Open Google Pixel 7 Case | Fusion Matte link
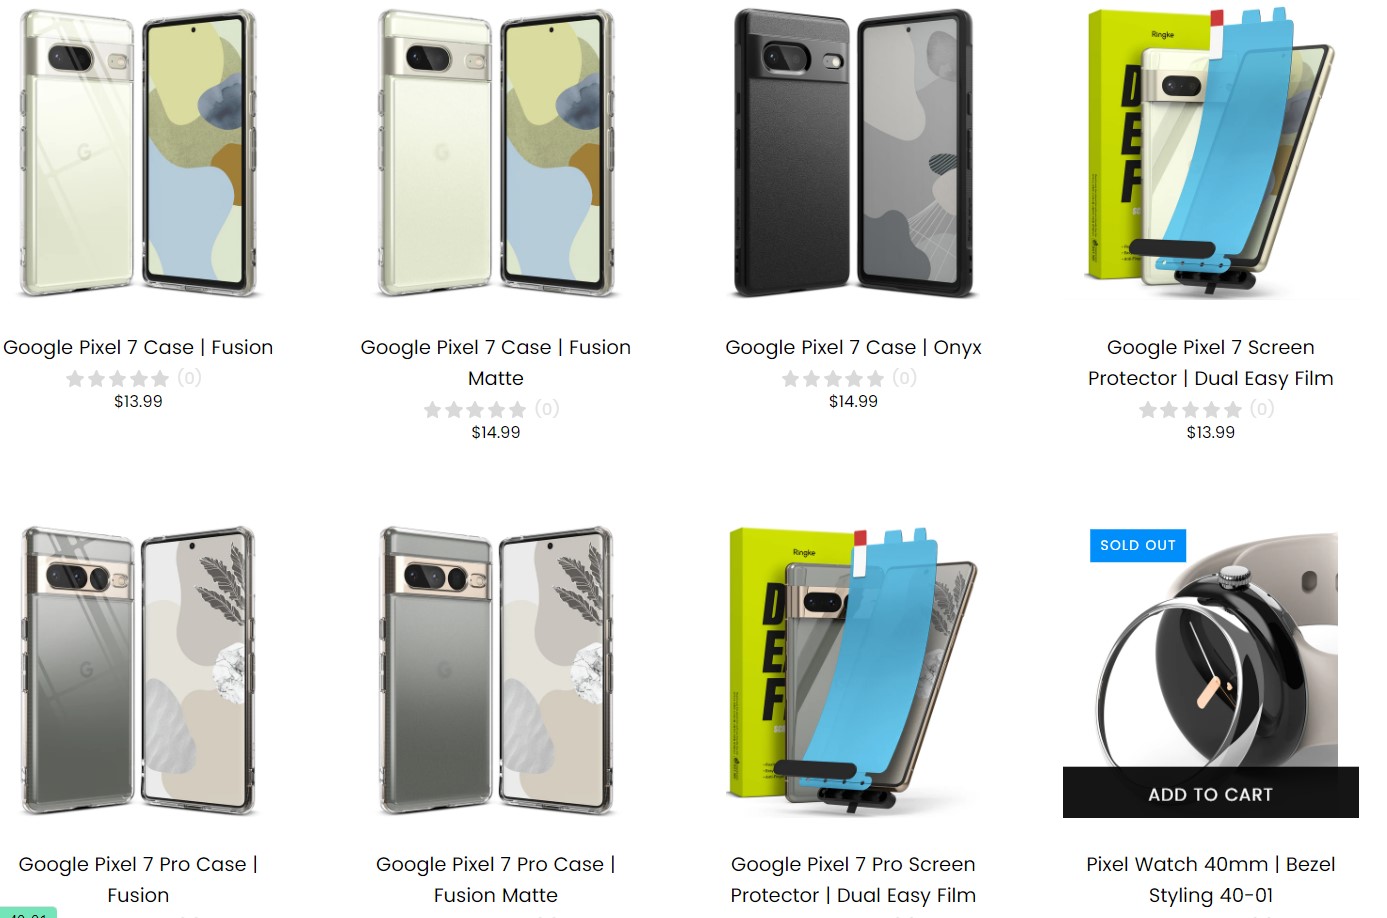The height and width of the screenshot is (918, 1387). [x=495, y=362]
